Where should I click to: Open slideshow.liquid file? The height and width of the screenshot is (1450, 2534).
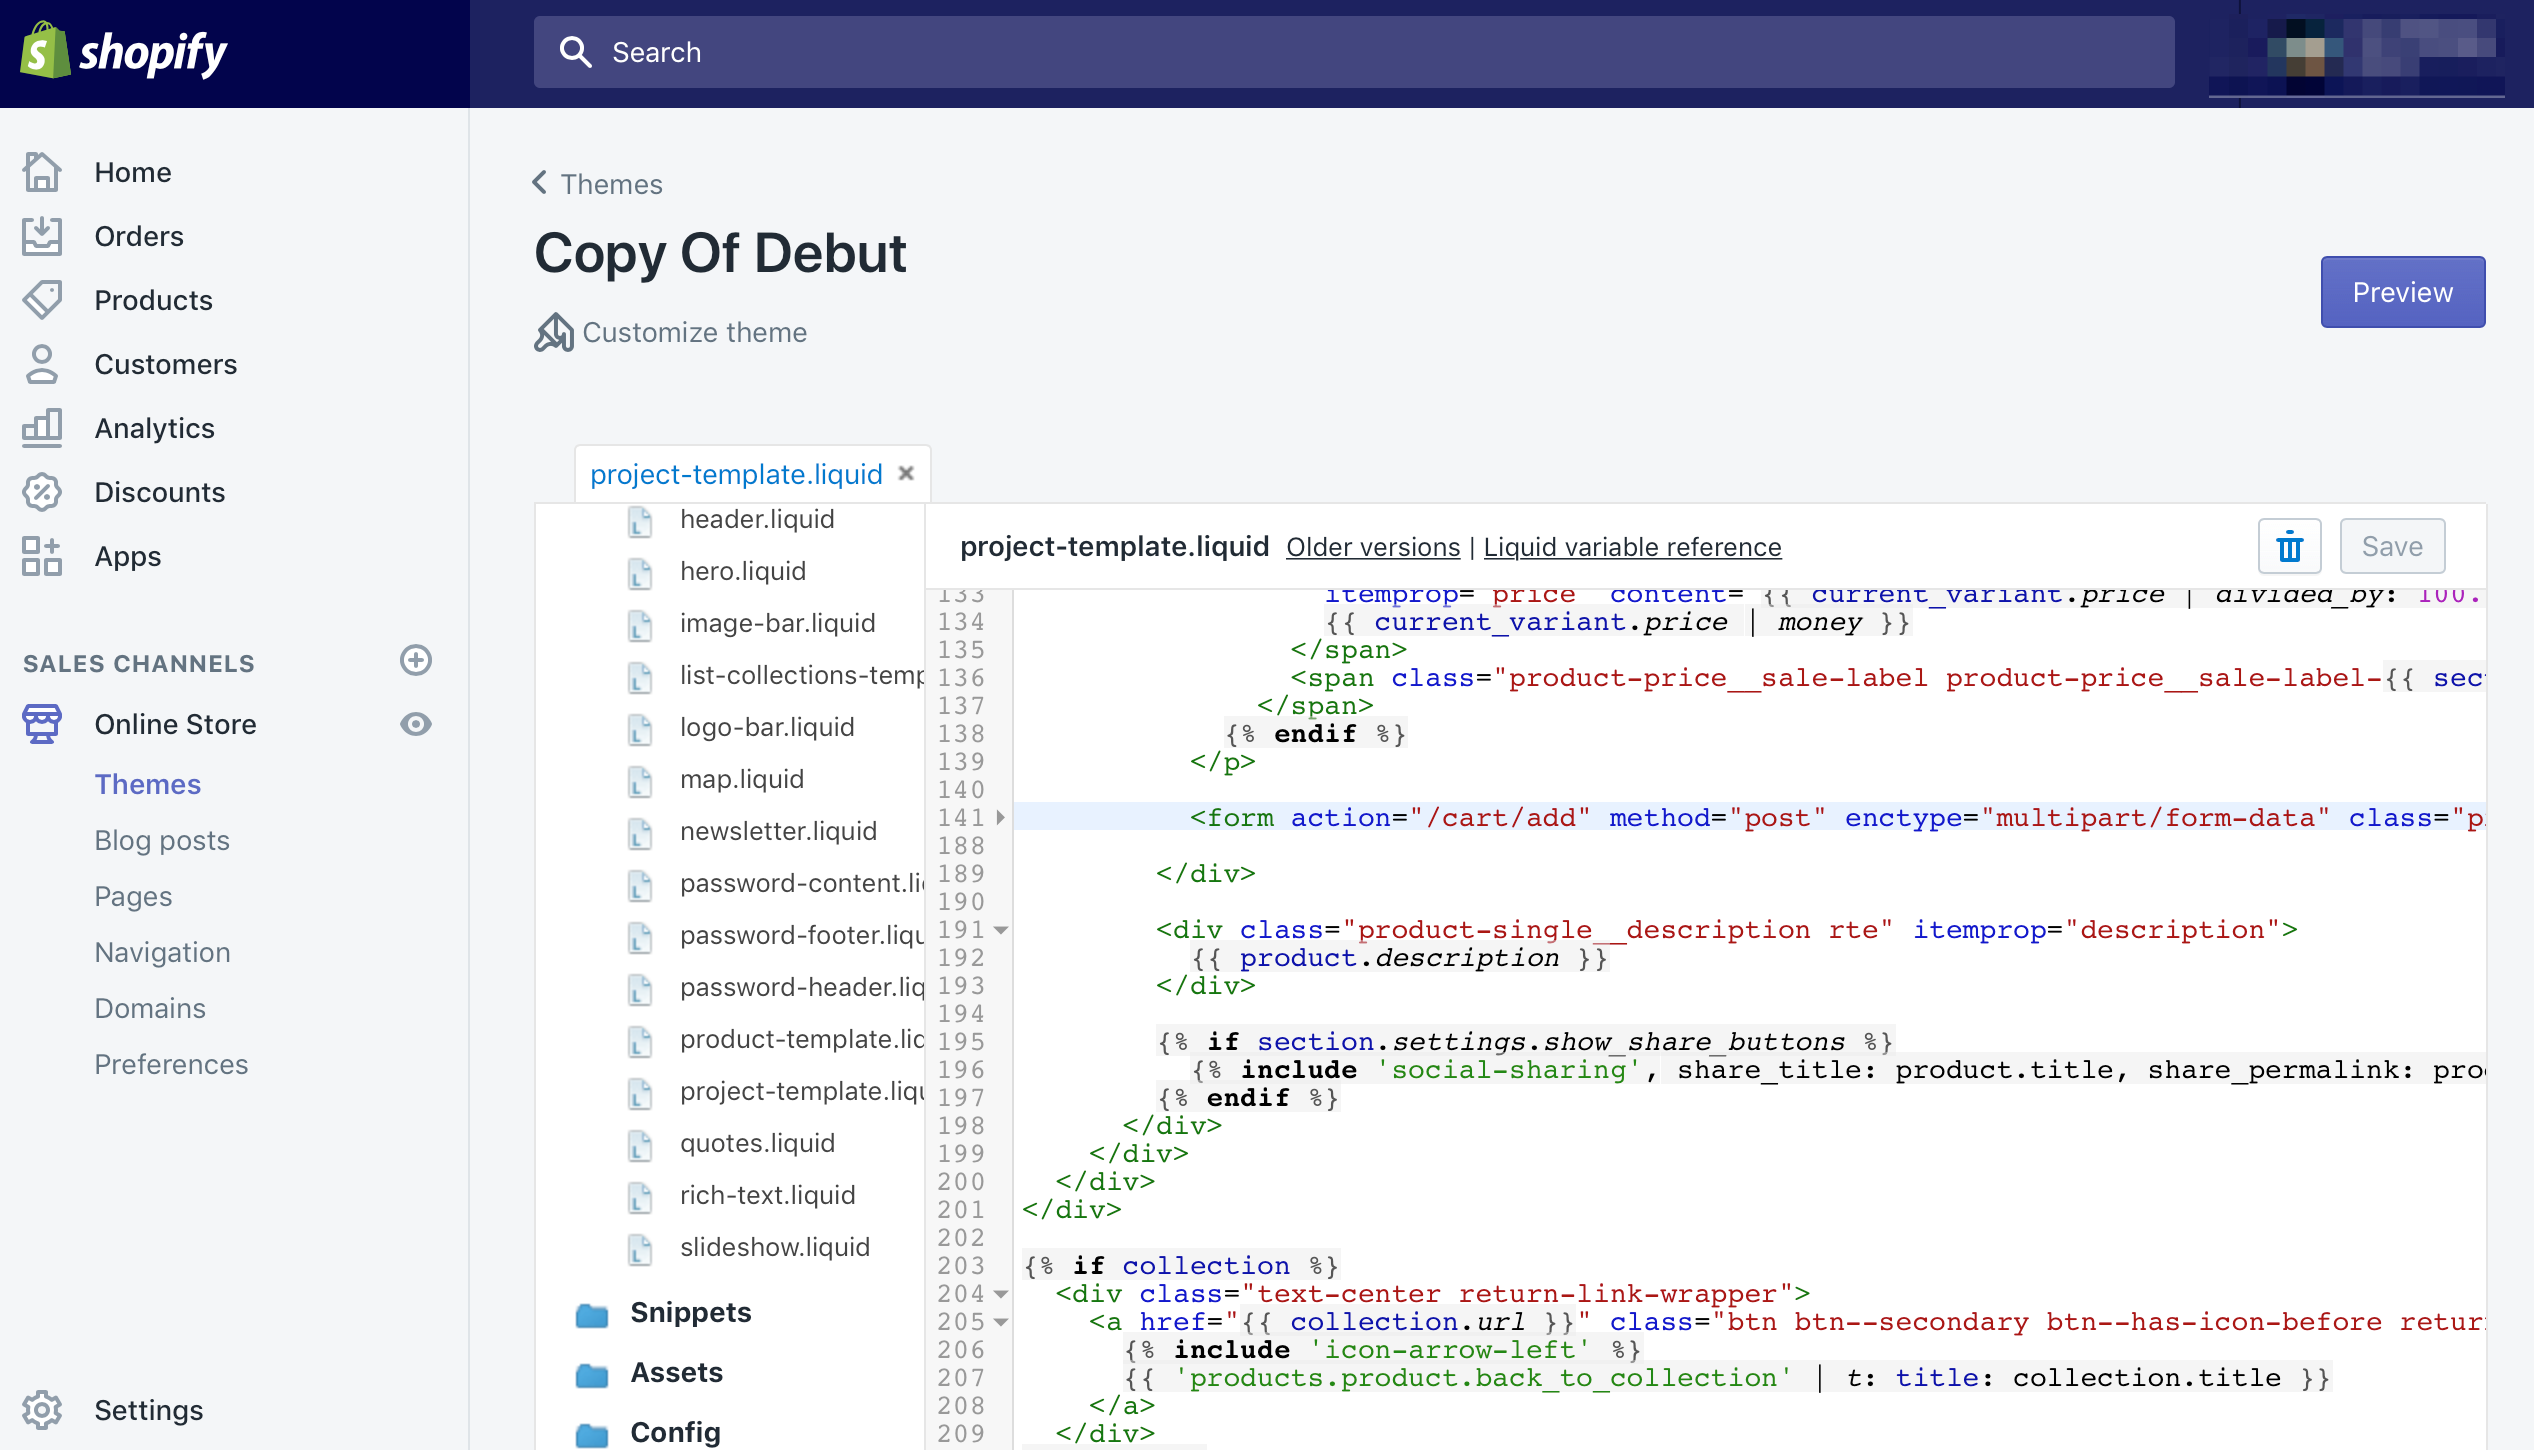[x=775, y=1247]
